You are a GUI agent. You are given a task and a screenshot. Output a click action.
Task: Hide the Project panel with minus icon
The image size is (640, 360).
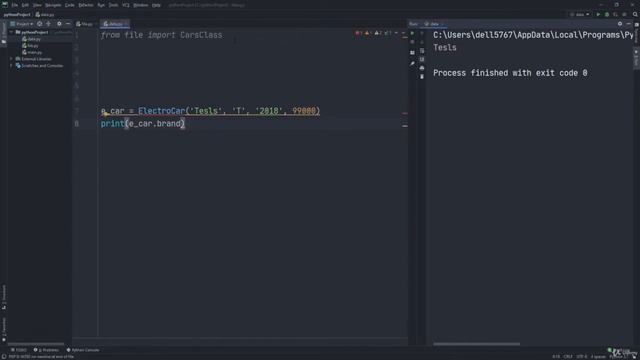[x=68, y=24]
